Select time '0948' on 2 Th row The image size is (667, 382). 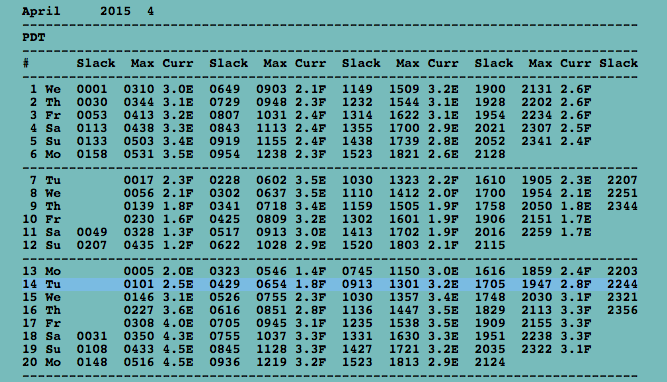click(x=271, y=103)
